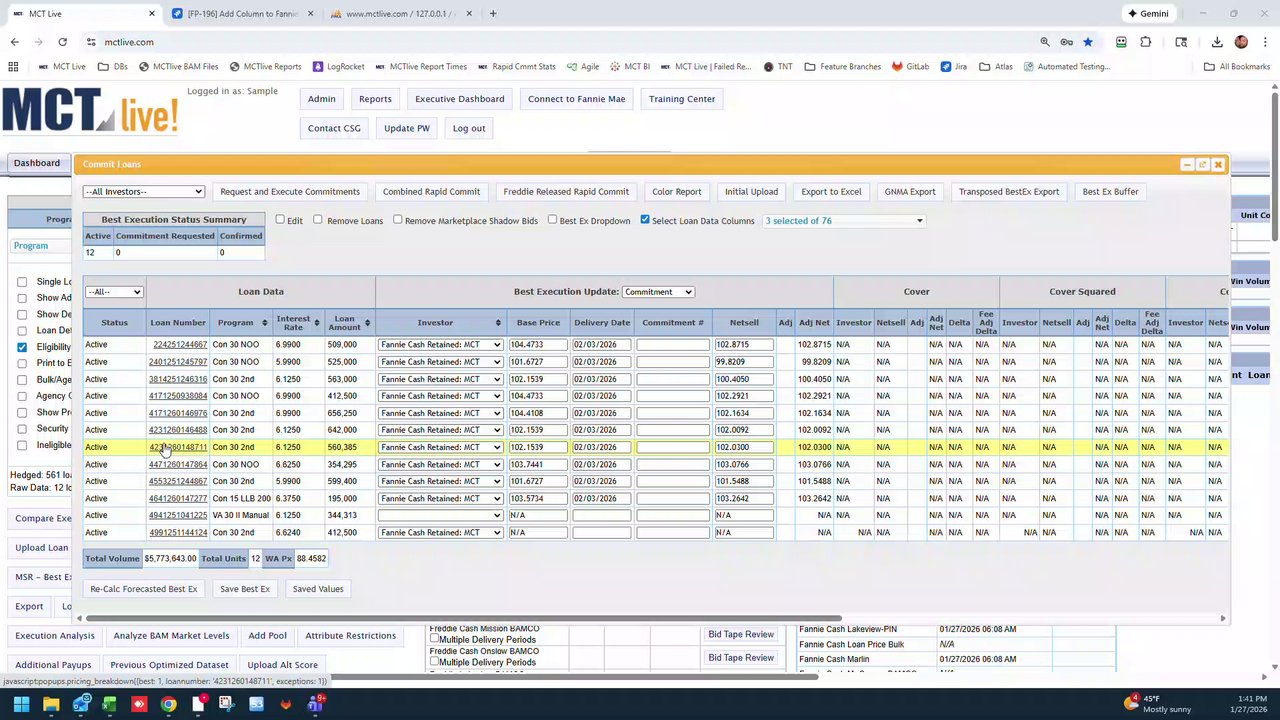Open the browser zoom magnifier icon
Screen dimensions: 1280x720
coord(1045,42)
